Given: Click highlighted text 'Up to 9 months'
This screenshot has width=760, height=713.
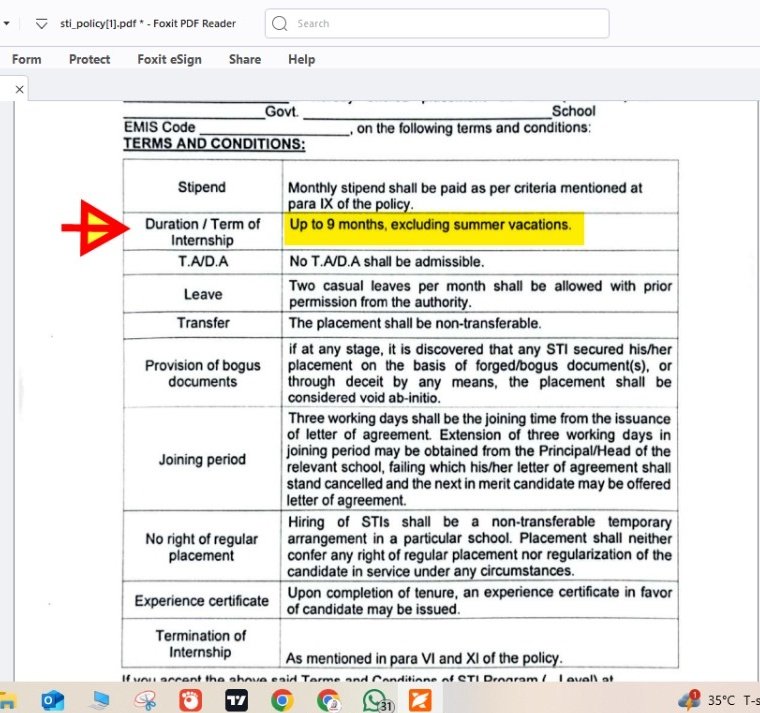Looking at the screenshot, I should point(338,224).
